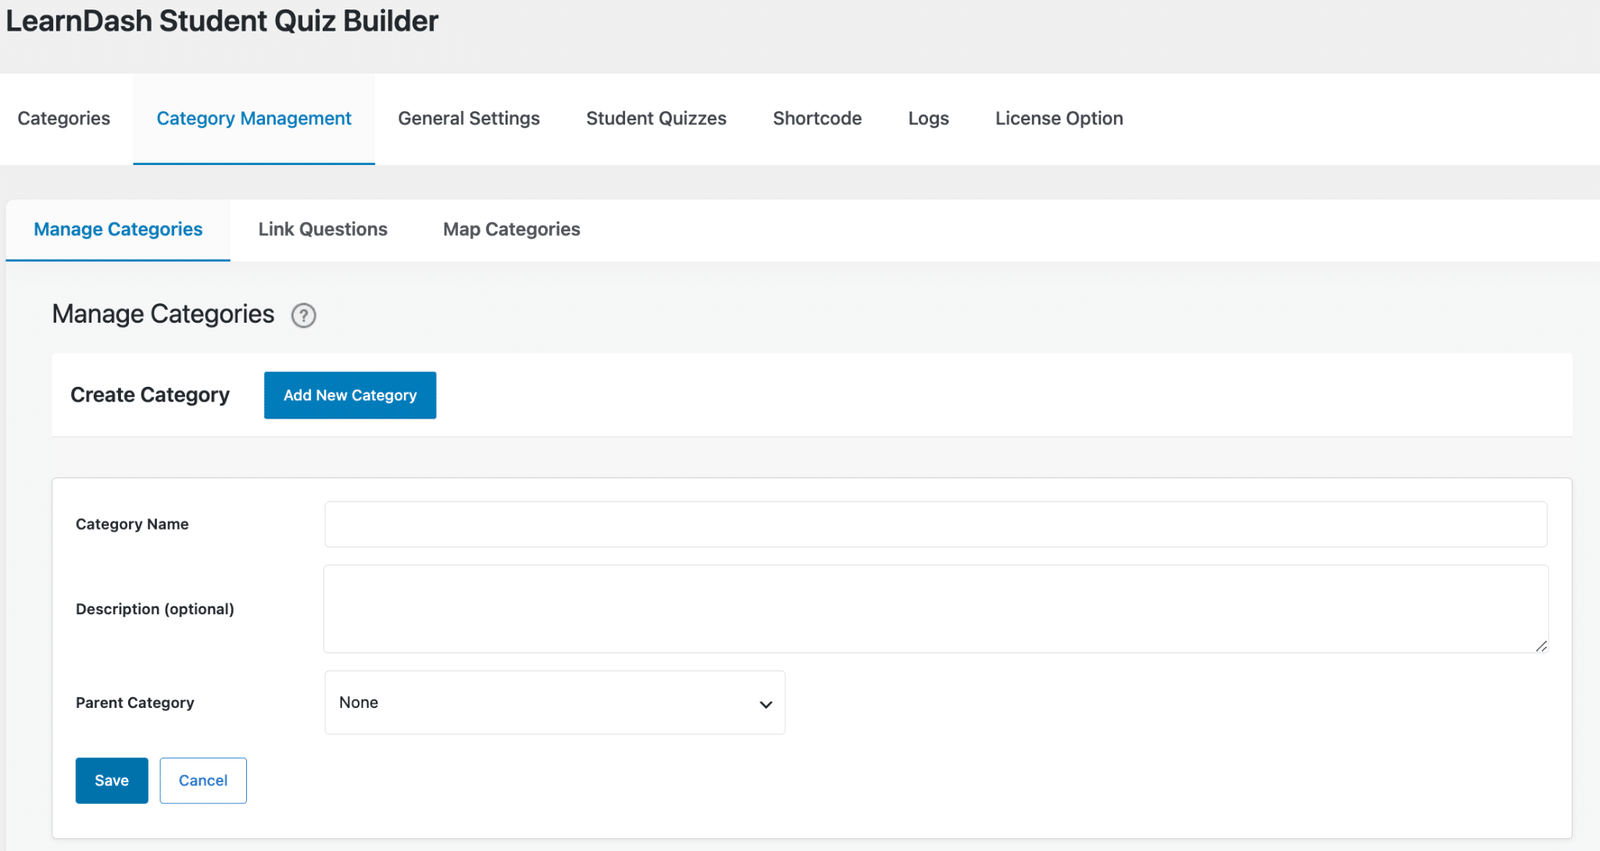Click the Add New Category button

[350, 395]
